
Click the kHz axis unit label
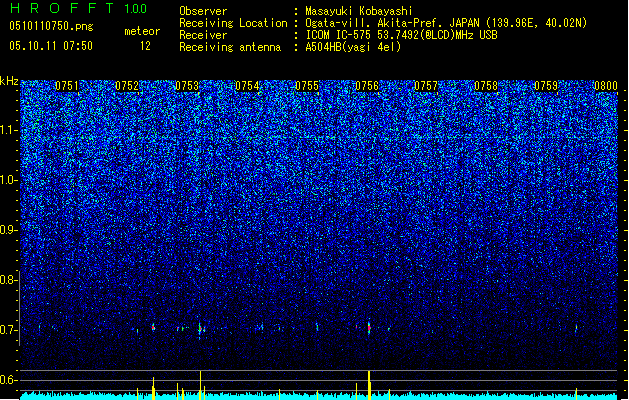point(9,81)
